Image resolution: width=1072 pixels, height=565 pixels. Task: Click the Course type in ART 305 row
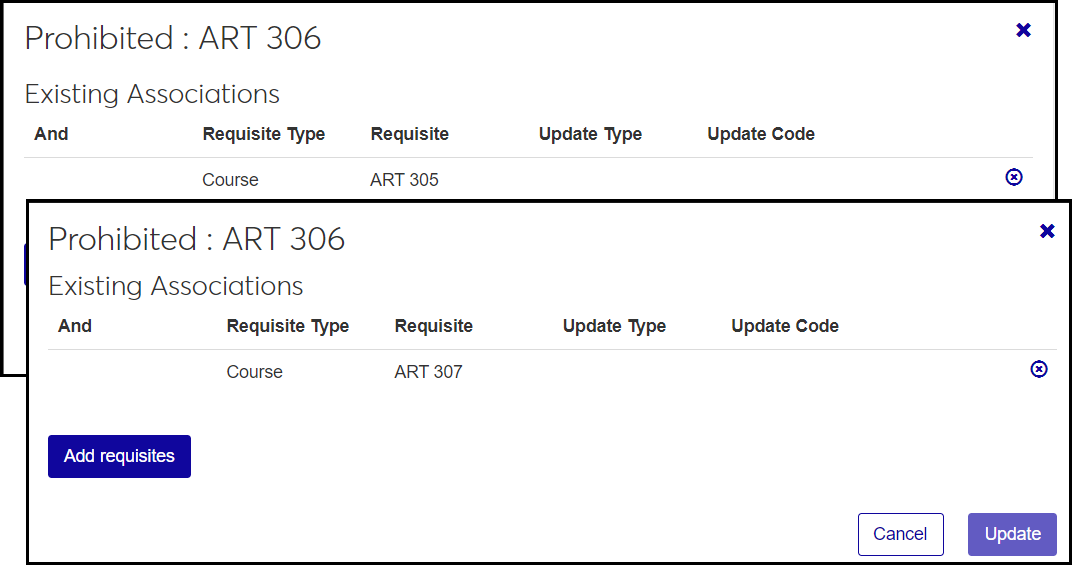point(230,180)
